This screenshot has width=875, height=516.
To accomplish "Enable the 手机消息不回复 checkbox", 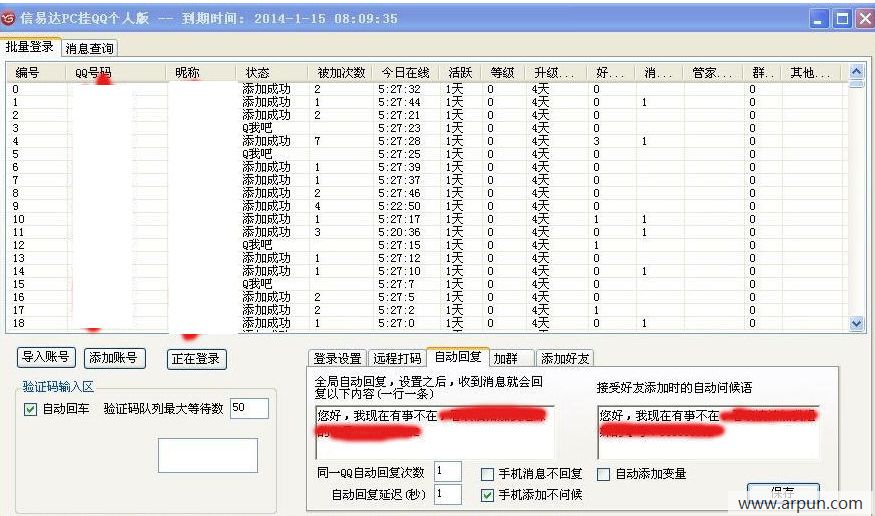I will pos(487,474).
